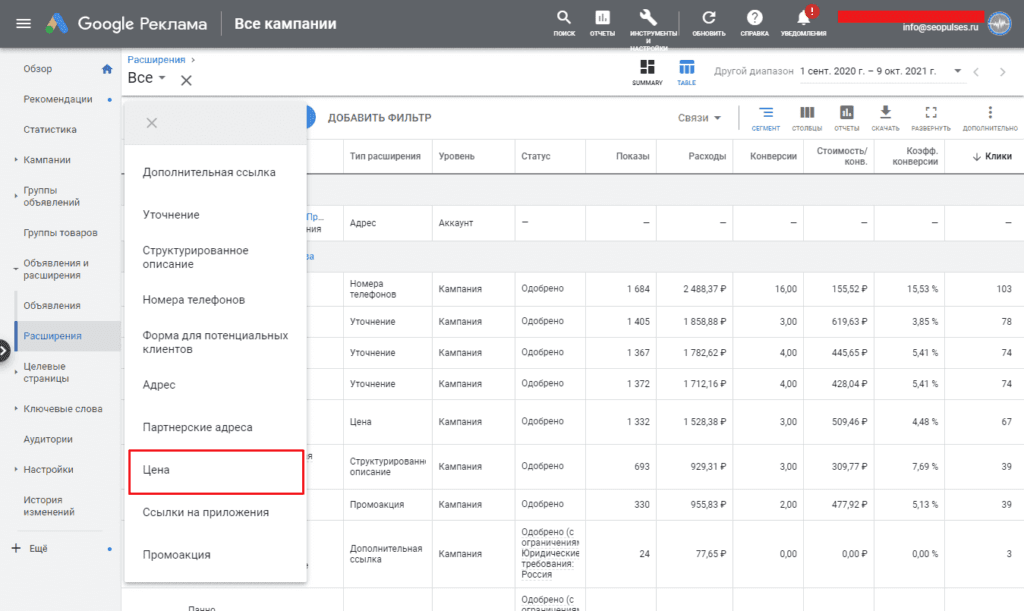Click the Статус column header
1024x611 pixels.
coord(536,156)
